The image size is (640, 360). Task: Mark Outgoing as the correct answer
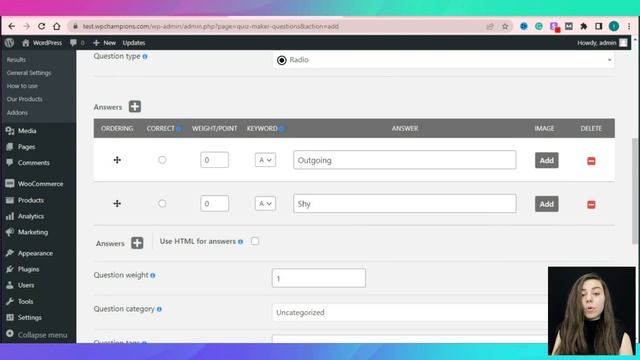pos(162,160)
